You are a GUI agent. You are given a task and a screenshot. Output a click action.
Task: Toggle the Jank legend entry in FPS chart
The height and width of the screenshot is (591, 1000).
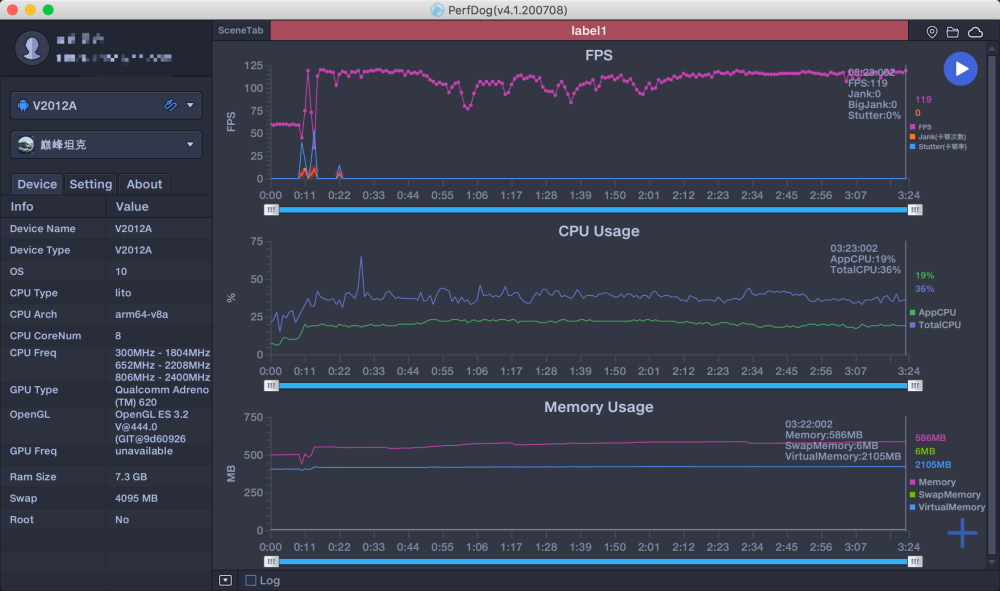pyautogui.click(x=938, y=136)
